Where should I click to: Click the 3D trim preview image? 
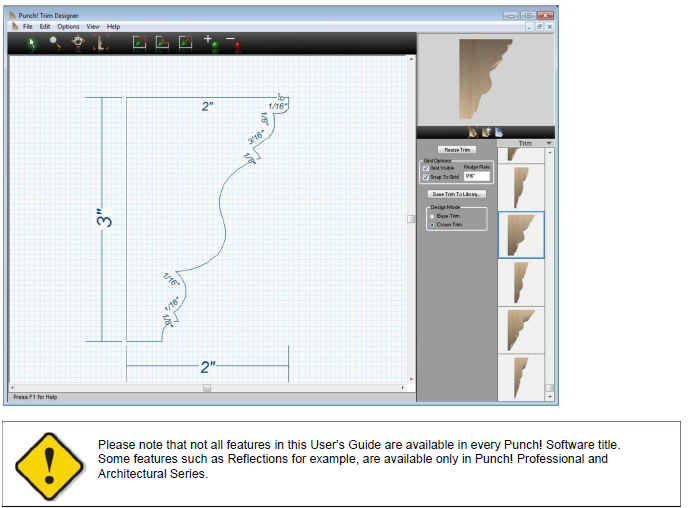point(486,79)
